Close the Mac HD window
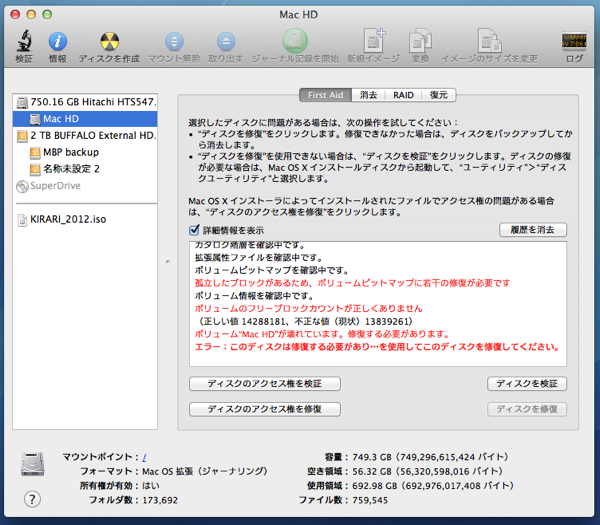600x525 pixels. [x=15, y=15]
